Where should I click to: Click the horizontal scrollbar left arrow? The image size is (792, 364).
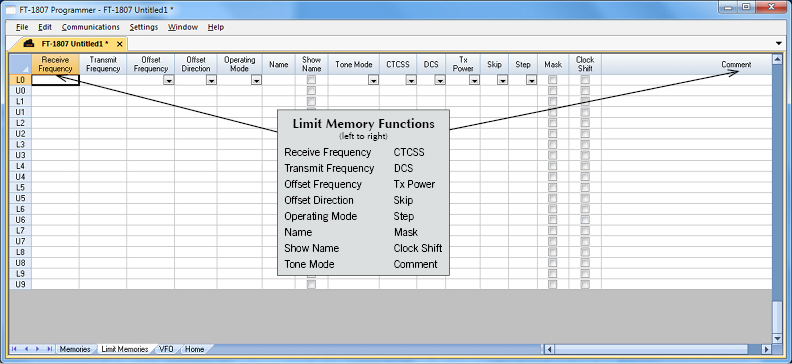550,349
